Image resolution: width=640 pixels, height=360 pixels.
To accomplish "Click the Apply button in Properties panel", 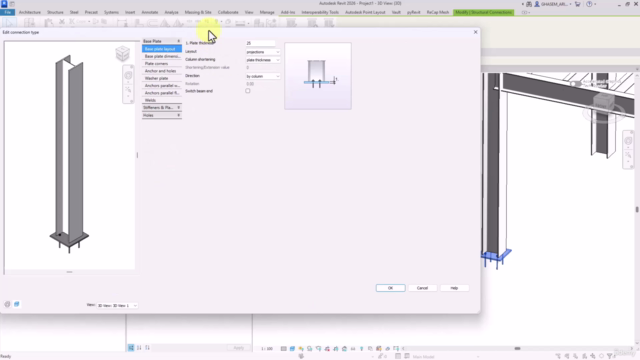I will tap(239, 348).
